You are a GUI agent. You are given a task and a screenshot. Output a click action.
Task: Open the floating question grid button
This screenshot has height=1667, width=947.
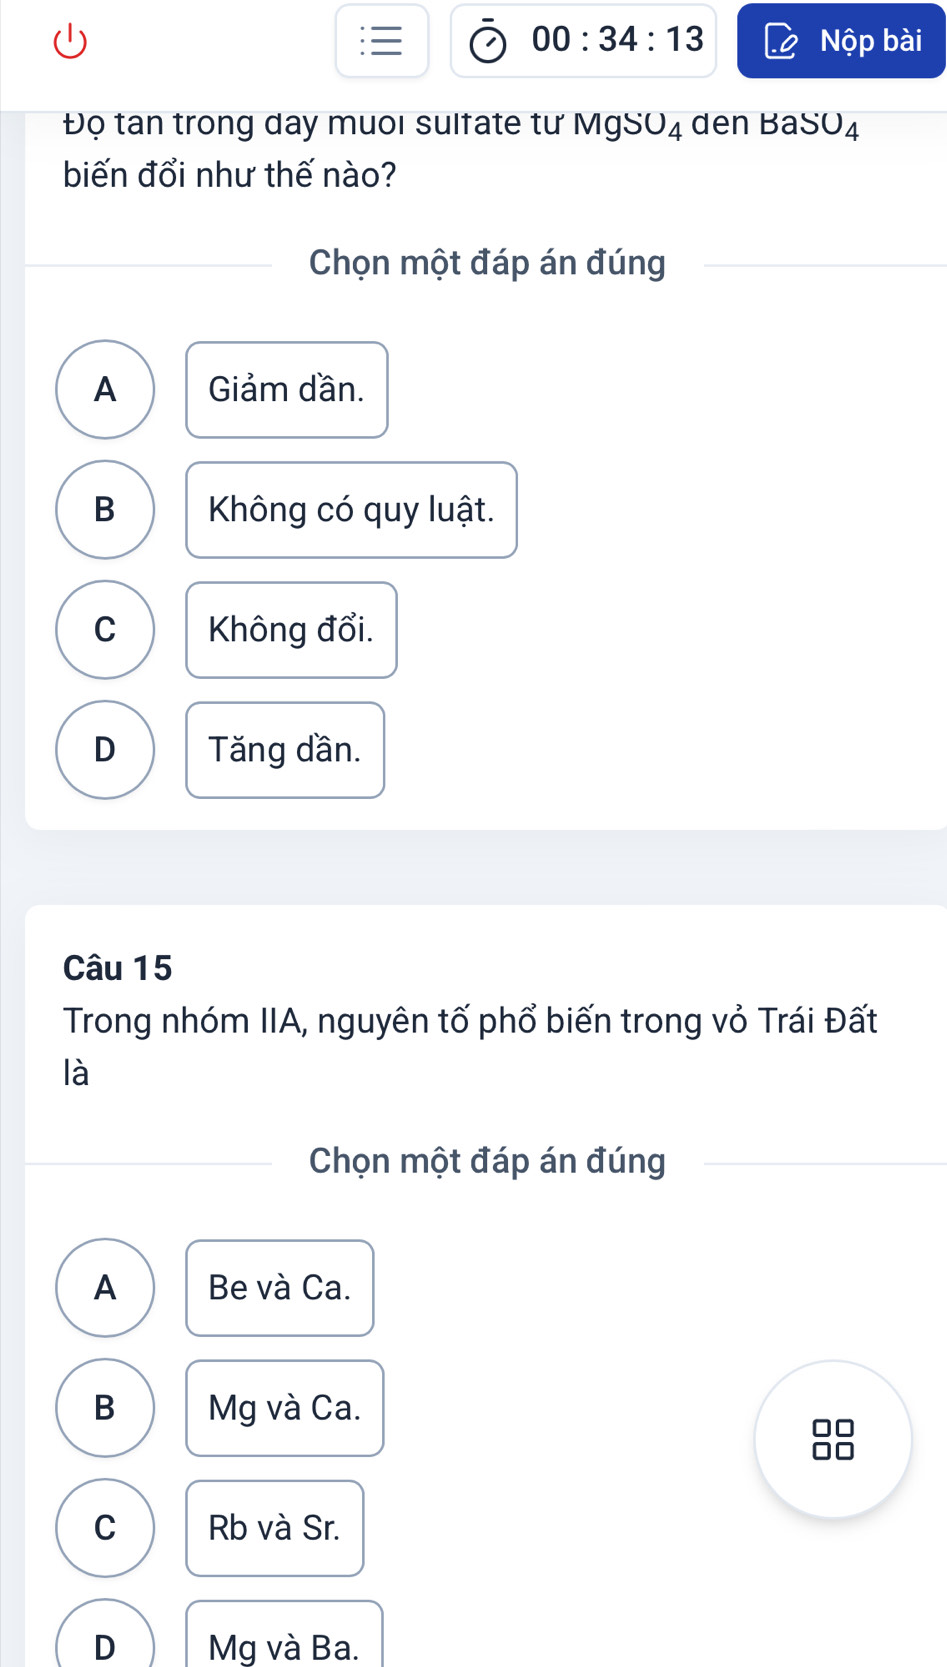[x=832, y=1439]
